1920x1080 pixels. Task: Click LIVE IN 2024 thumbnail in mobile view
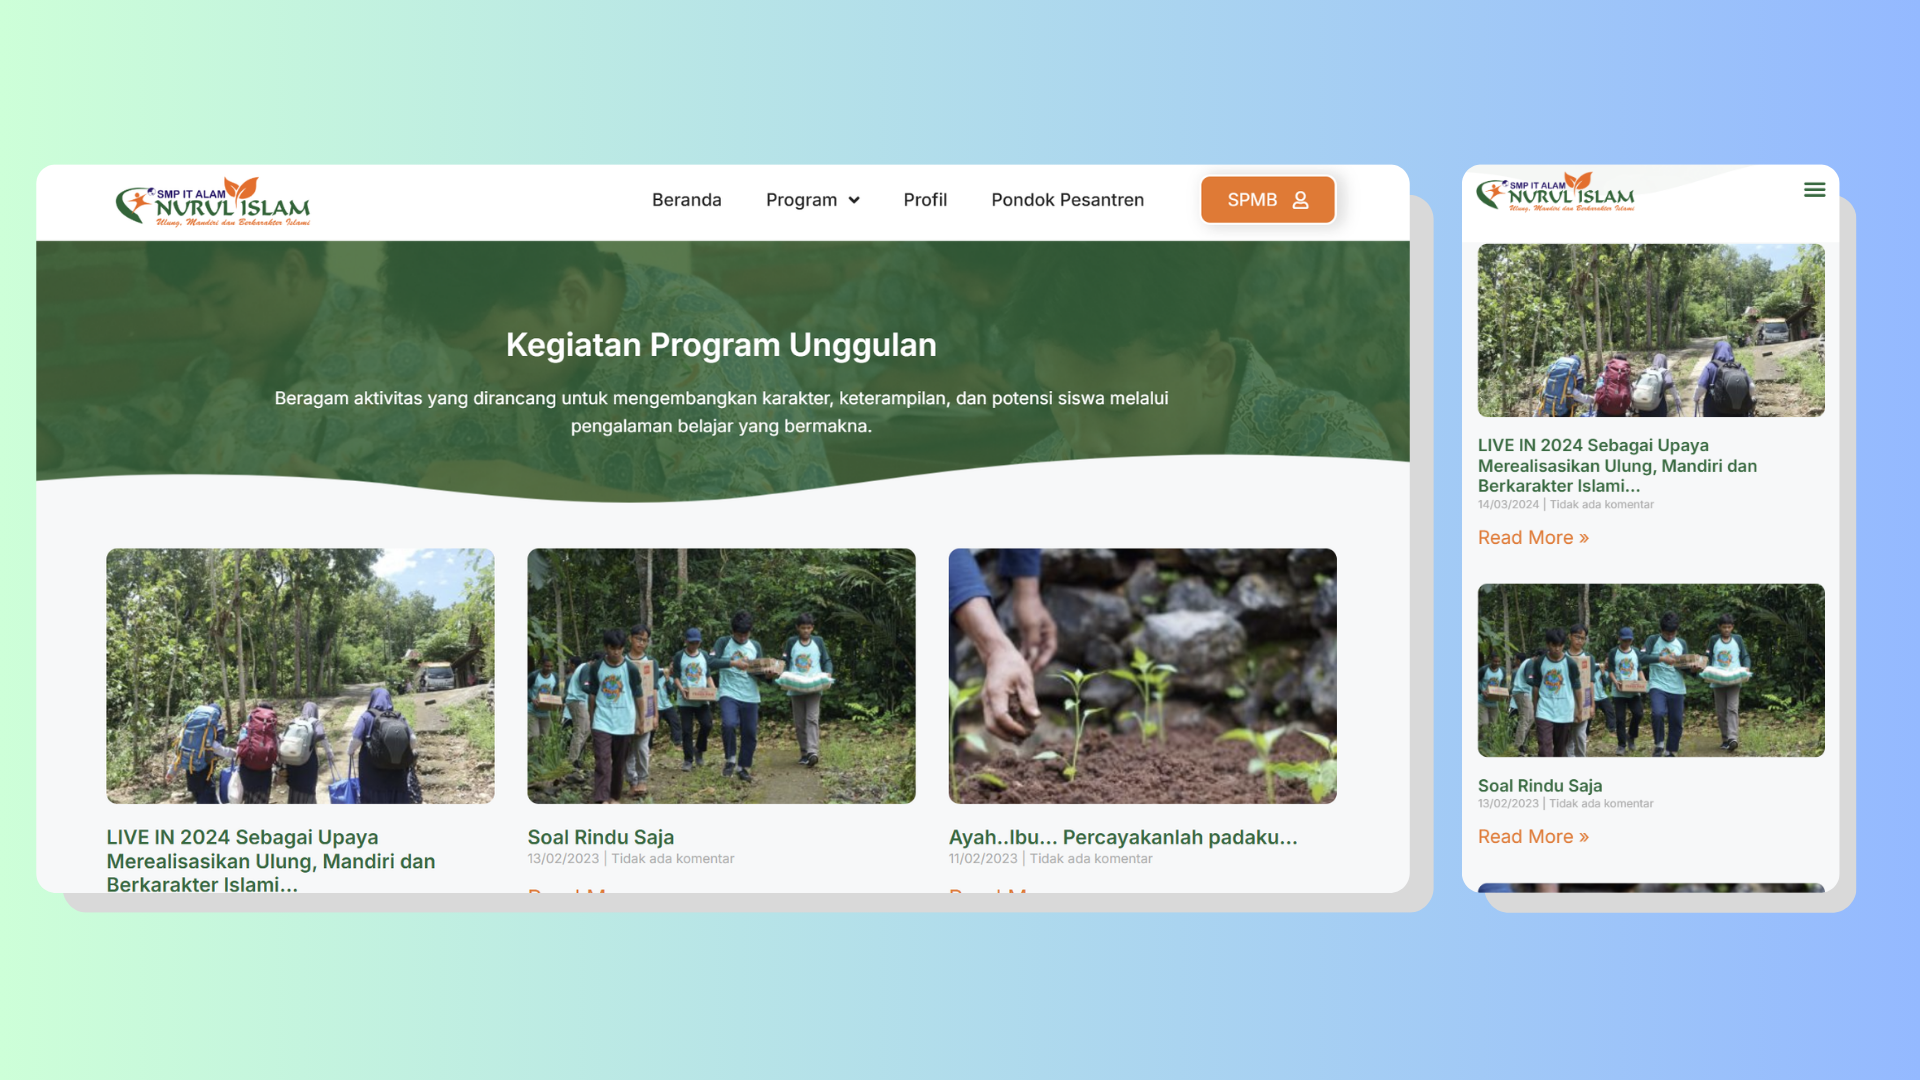pyautogui.click(x=1651, y=330)
